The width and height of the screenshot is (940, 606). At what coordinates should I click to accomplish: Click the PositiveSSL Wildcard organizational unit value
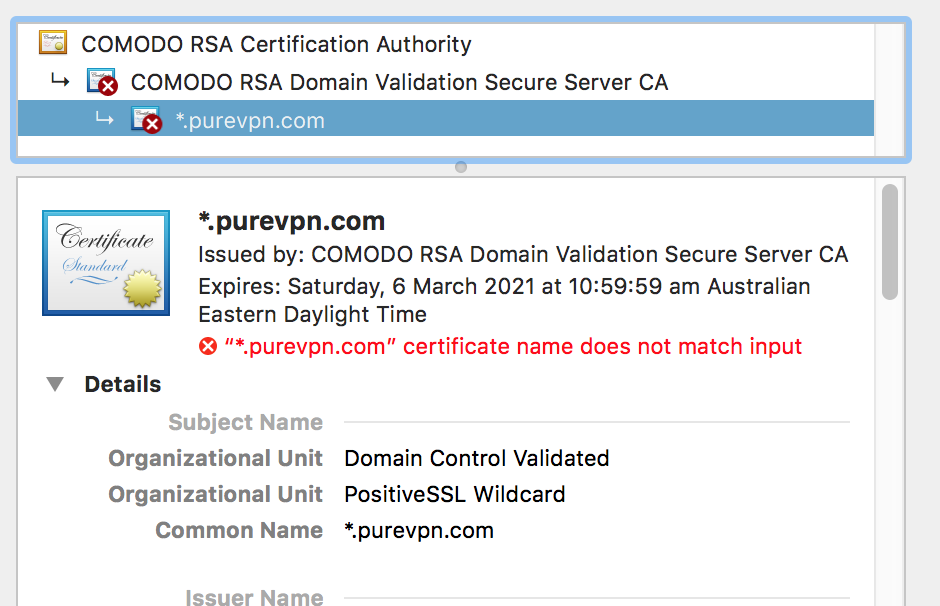coord(454,495)
